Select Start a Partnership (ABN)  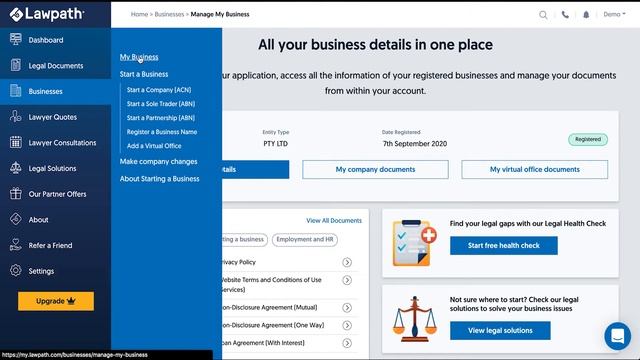pos(160,118)
